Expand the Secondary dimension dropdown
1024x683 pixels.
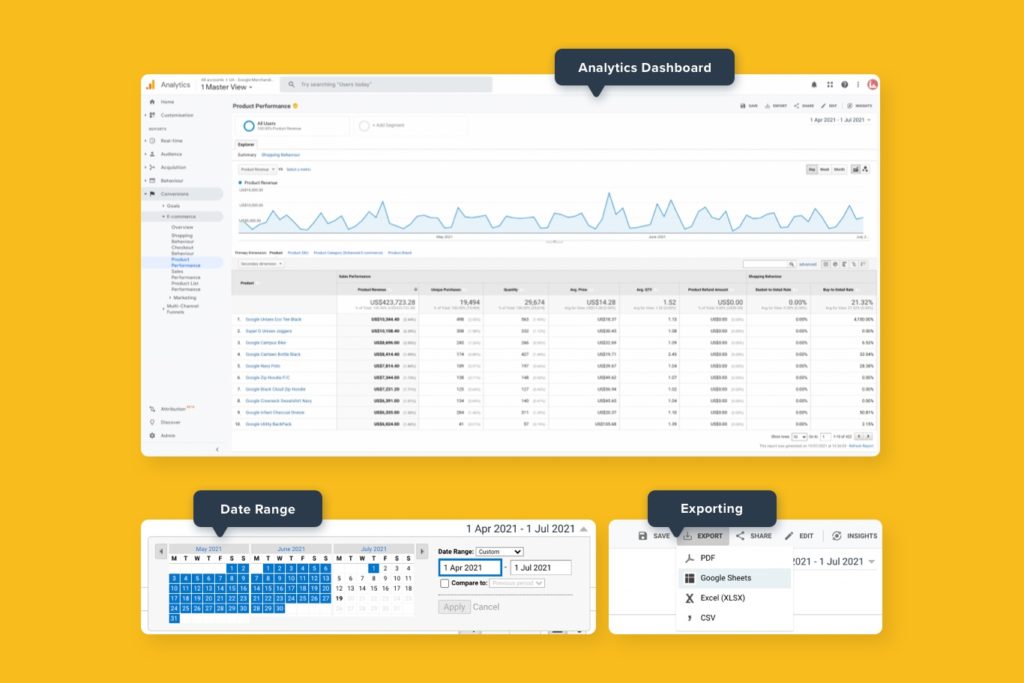click(261, 264)
